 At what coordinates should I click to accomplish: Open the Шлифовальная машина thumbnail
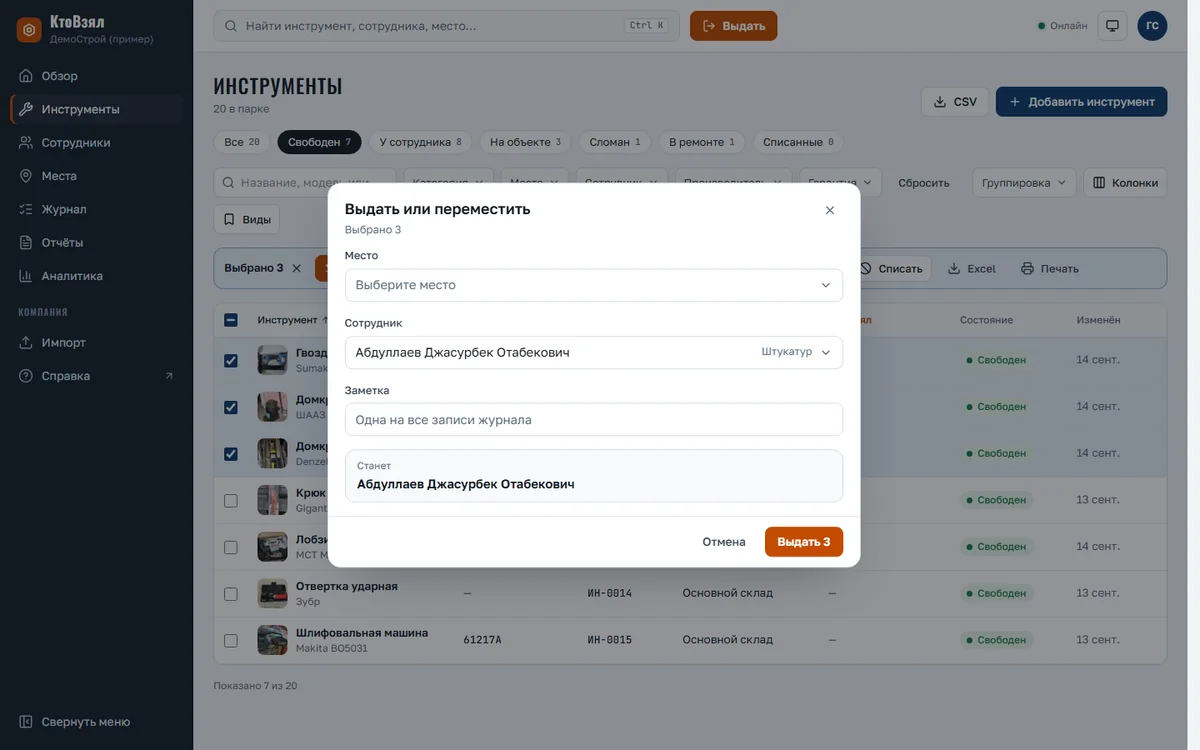[272, 640]
